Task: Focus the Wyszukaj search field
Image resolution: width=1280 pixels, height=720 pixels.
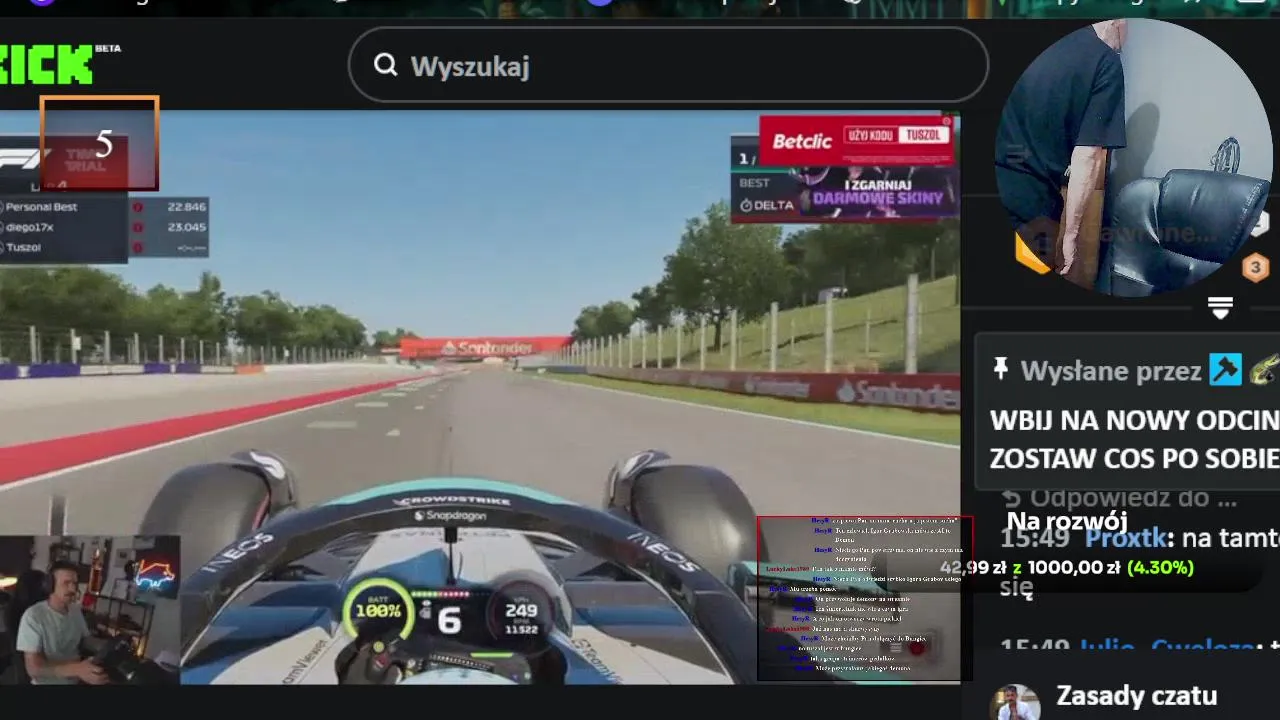Action: pos(668,65)
